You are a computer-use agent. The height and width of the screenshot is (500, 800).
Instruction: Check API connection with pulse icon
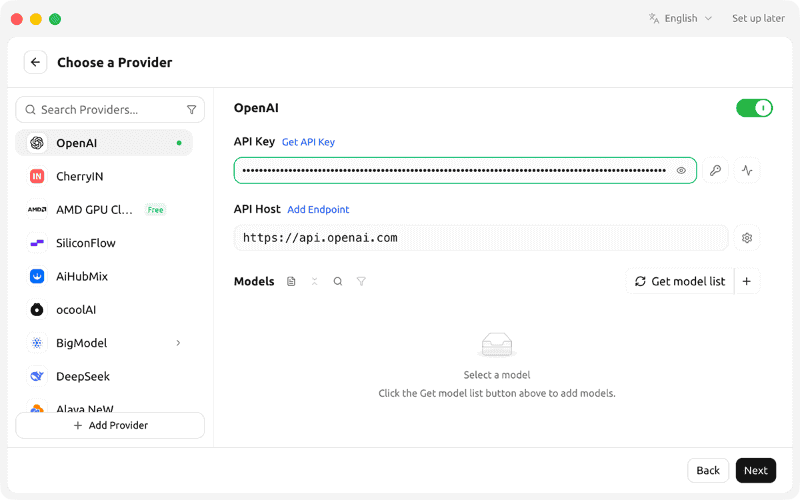[x=747, y=170]
